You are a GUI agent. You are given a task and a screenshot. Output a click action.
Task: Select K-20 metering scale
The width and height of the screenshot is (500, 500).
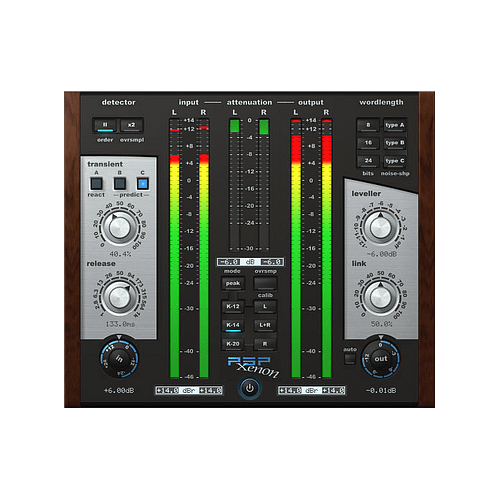pyautogui.click(x=233, y=344)
